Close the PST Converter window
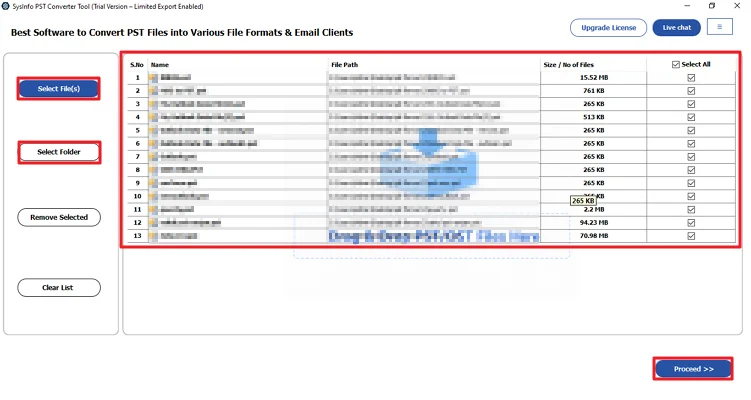 click(x=737, y=6)
